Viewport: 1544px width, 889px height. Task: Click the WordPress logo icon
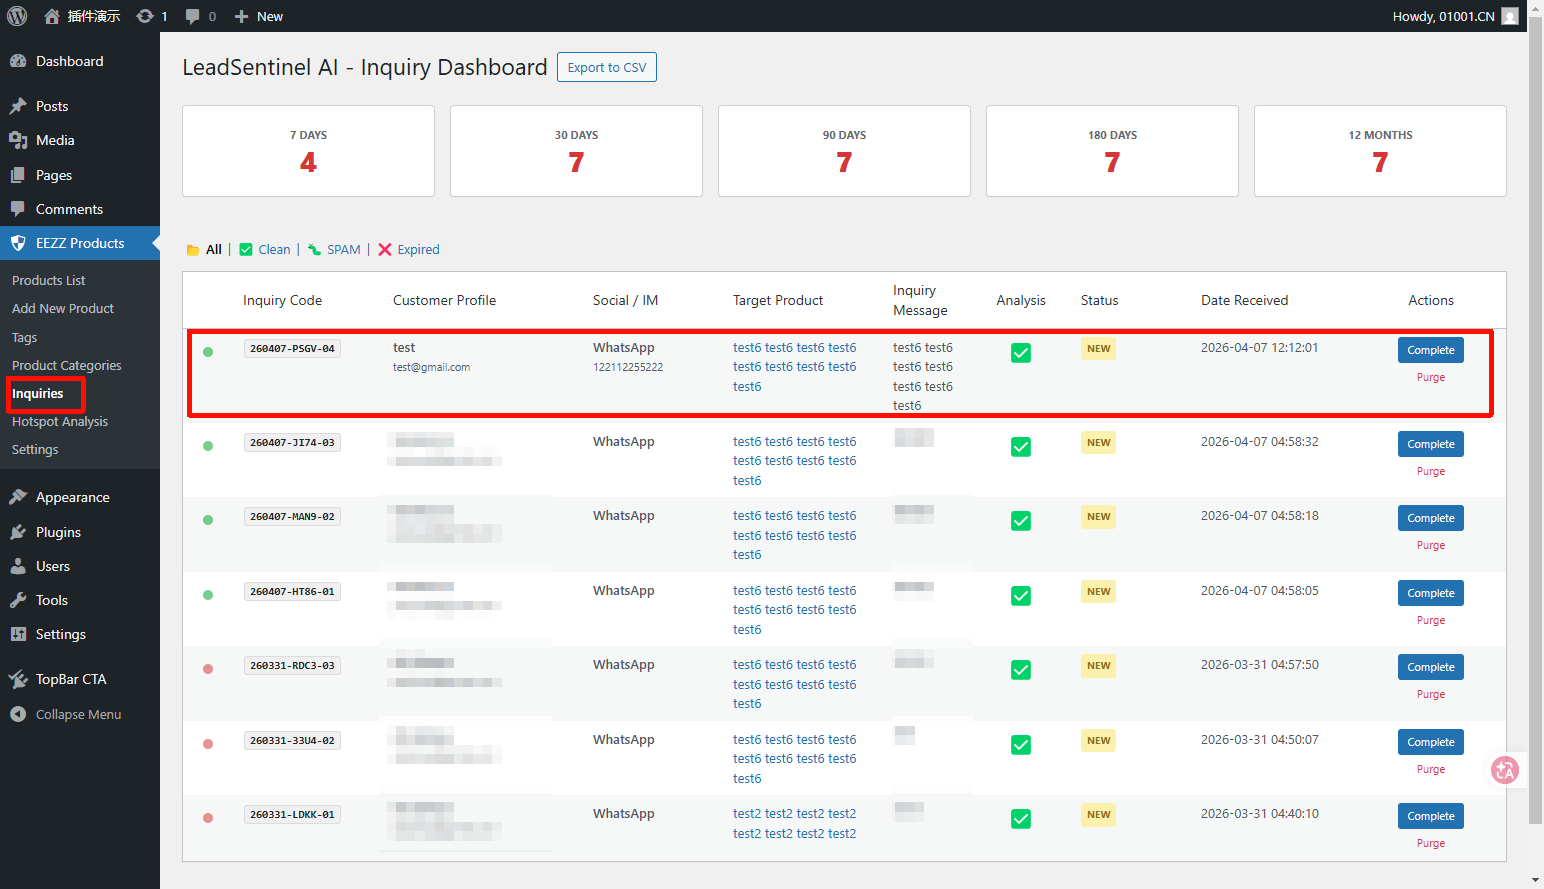(17, 16)
